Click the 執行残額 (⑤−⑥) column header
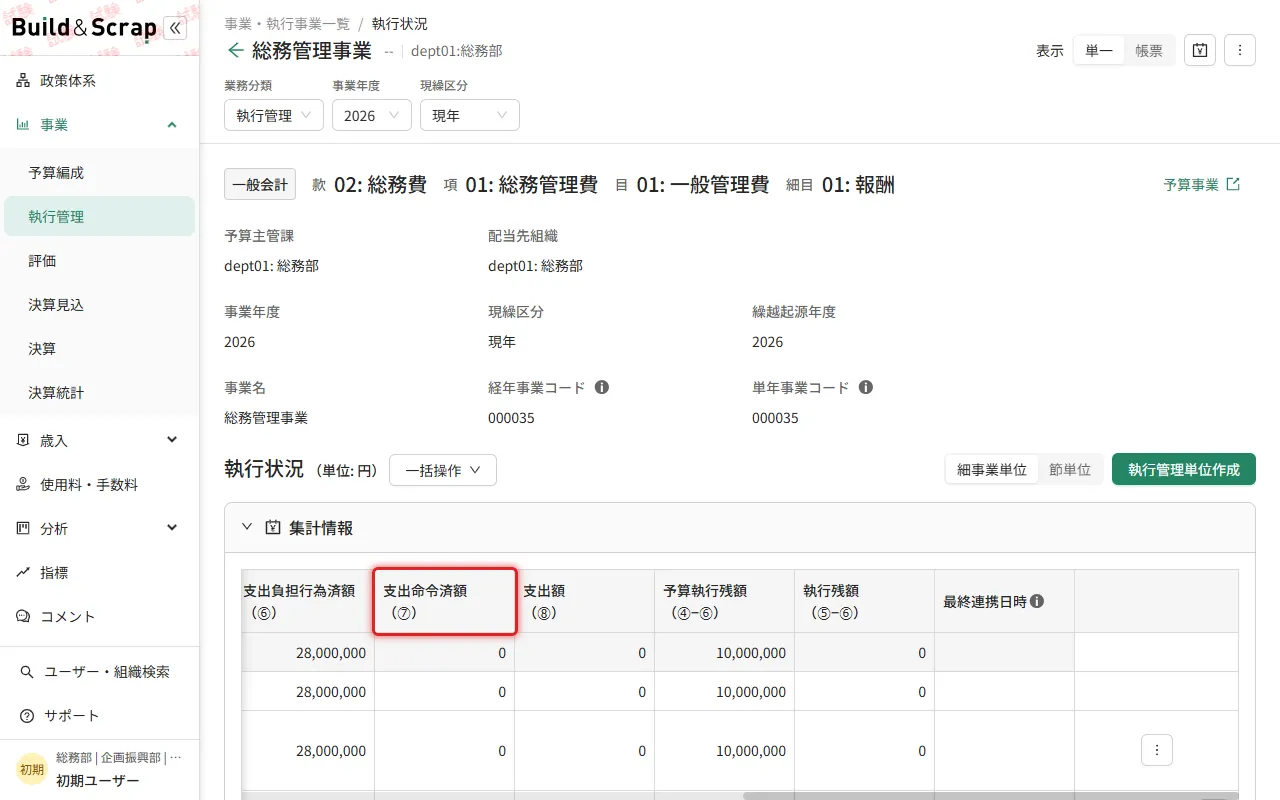The width and height of the screenshot is (1280, 800). click(x=864, y=601)
